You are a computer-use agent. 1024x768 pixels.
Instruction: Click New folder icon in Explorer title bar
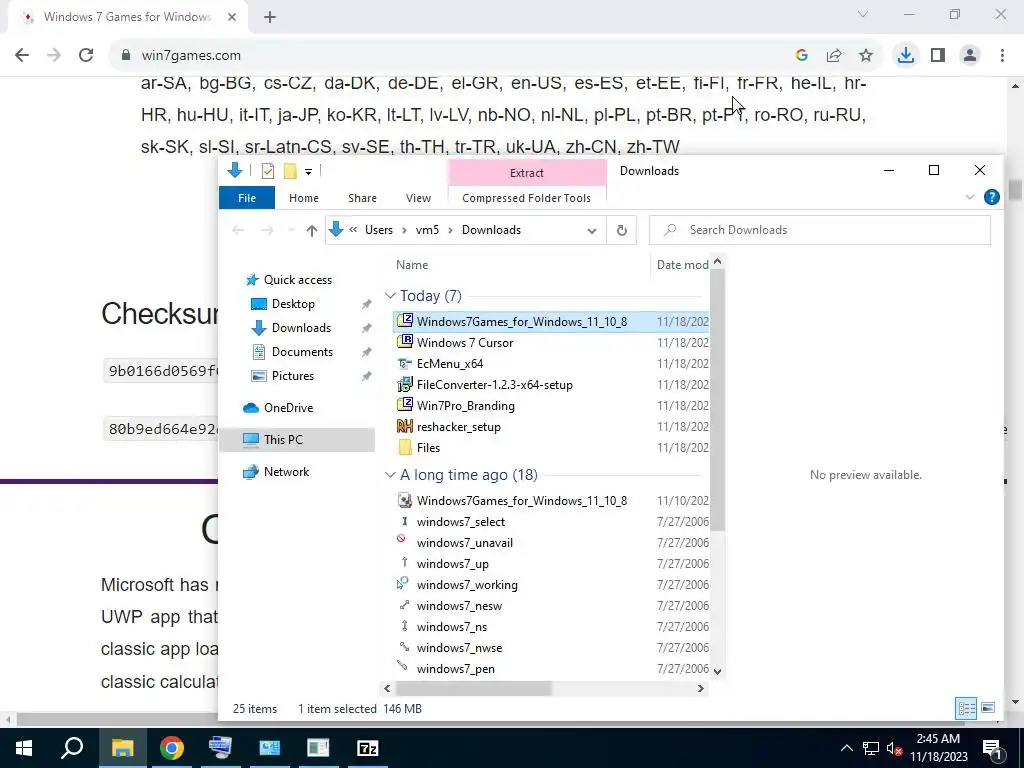pos(290,171)
